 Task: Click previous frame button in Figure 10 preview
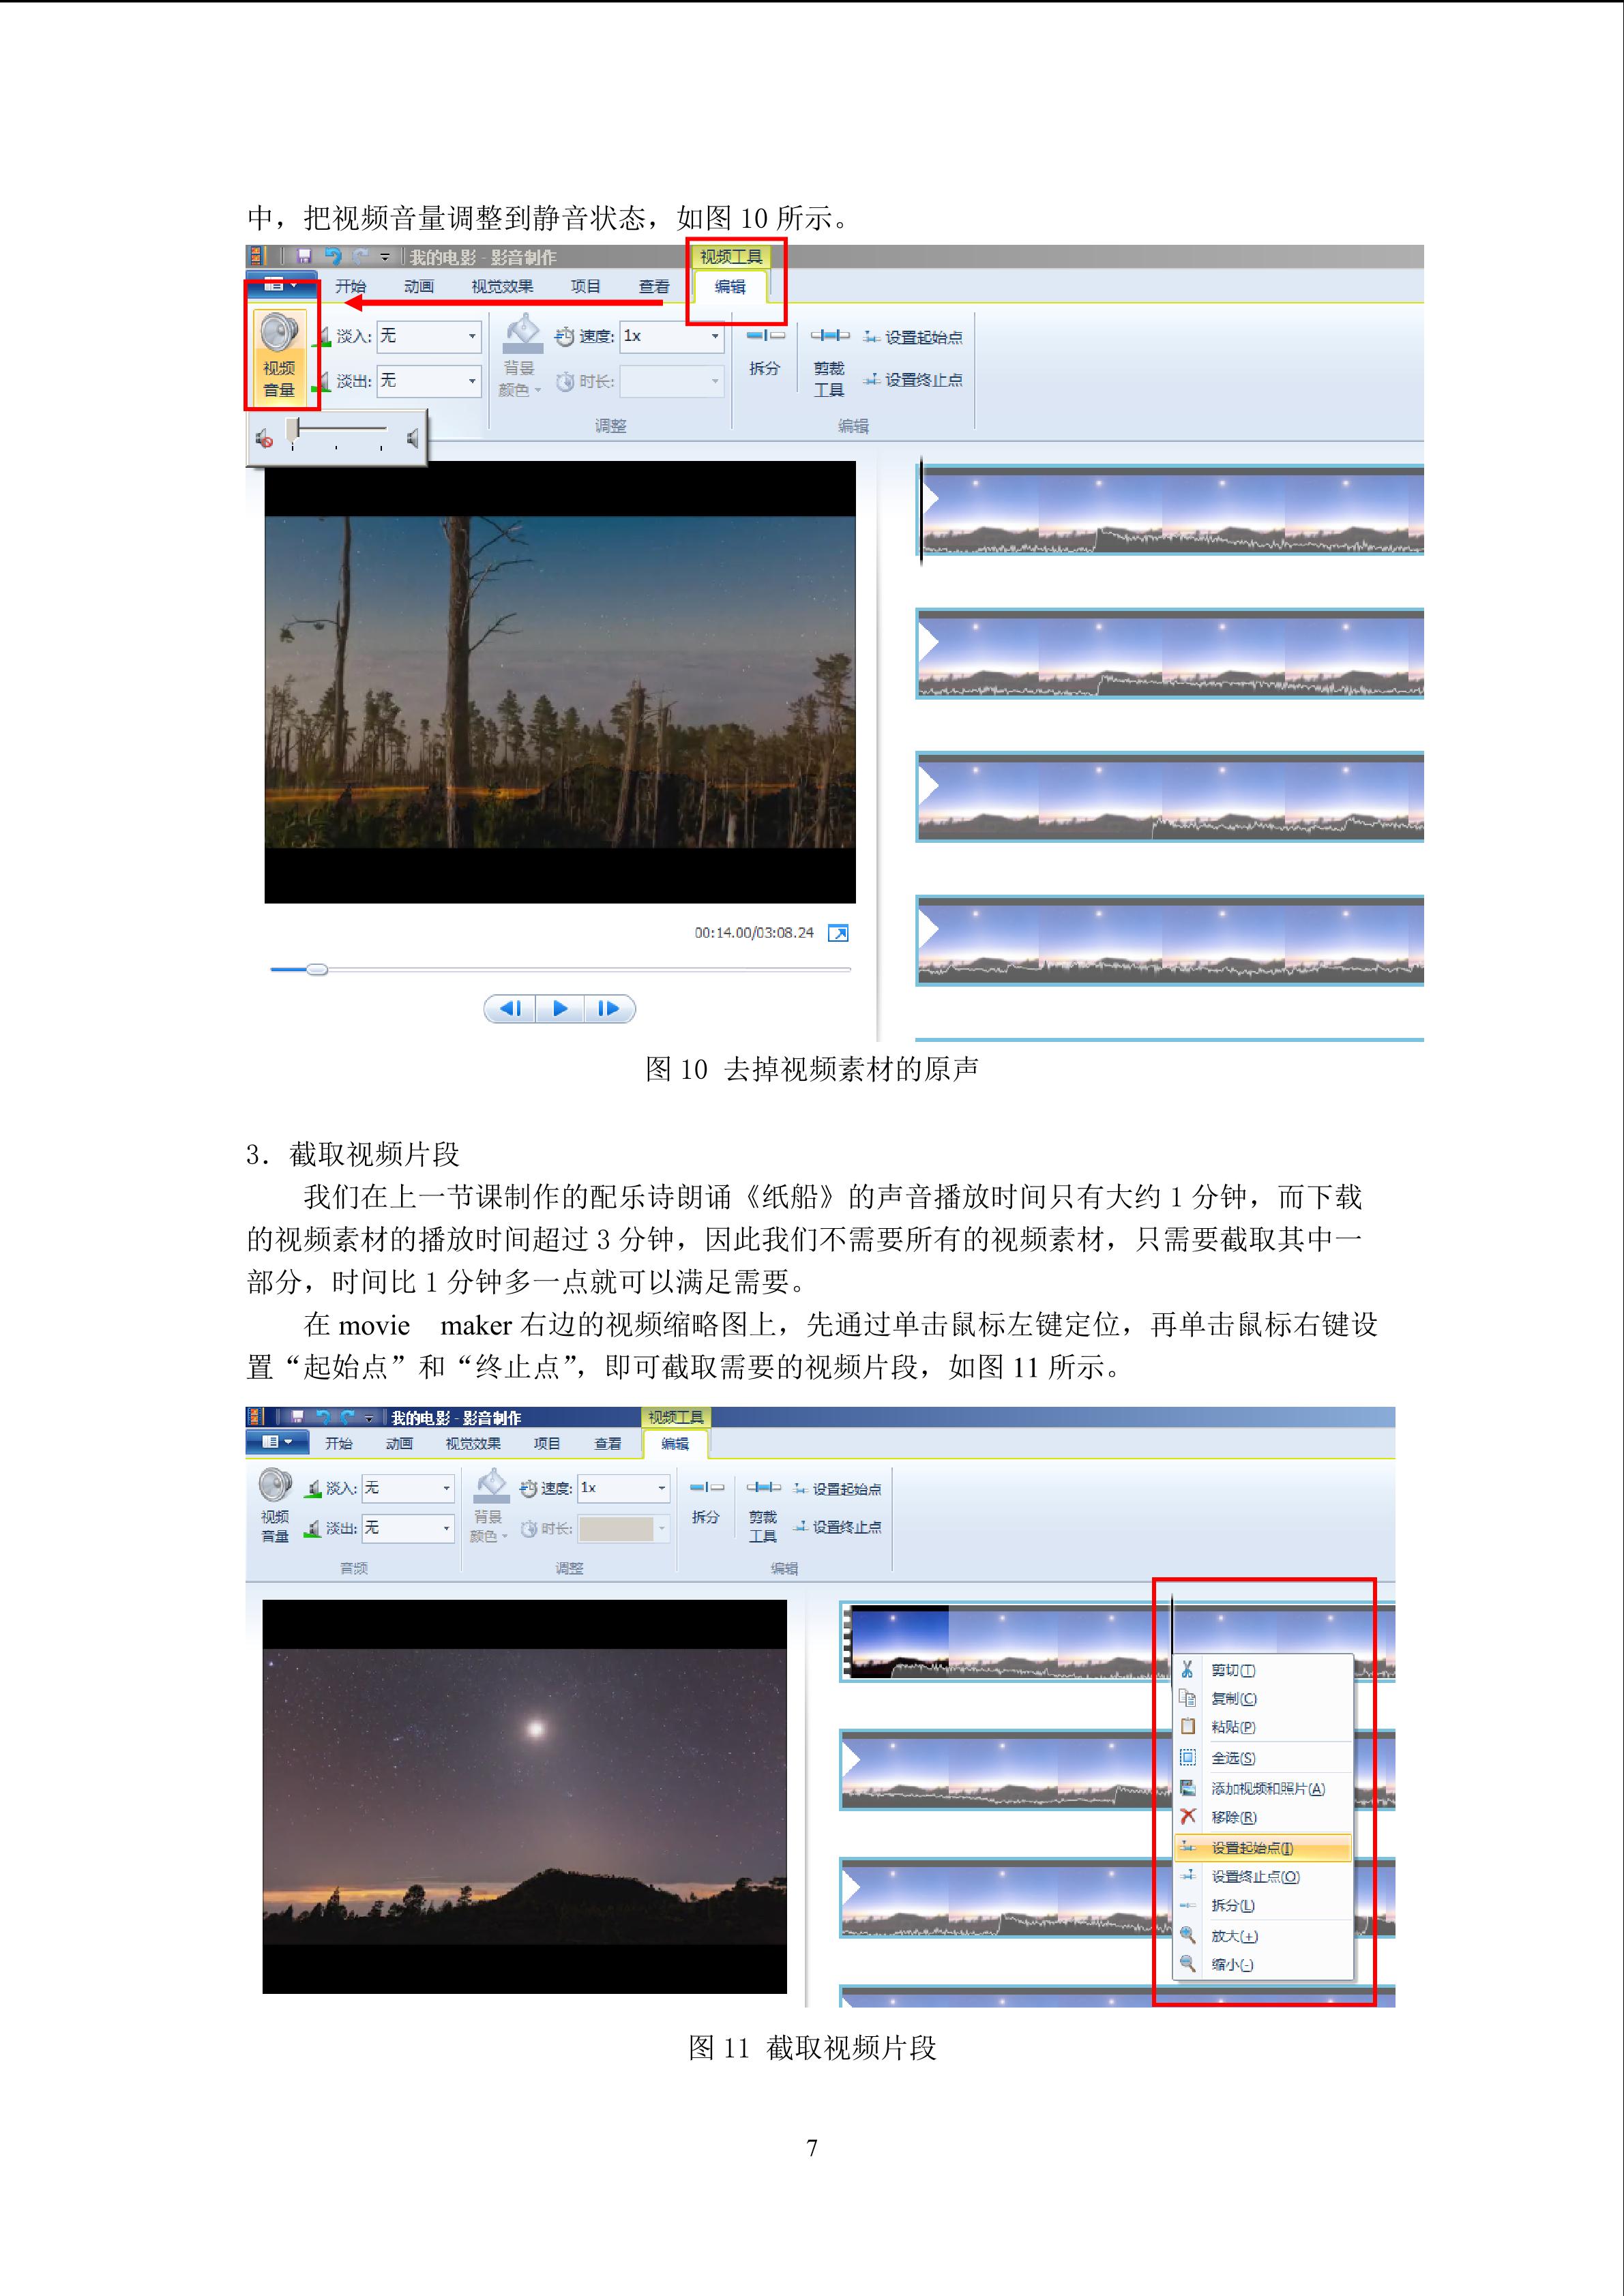pyautogui.click(x=510, y=1008)
